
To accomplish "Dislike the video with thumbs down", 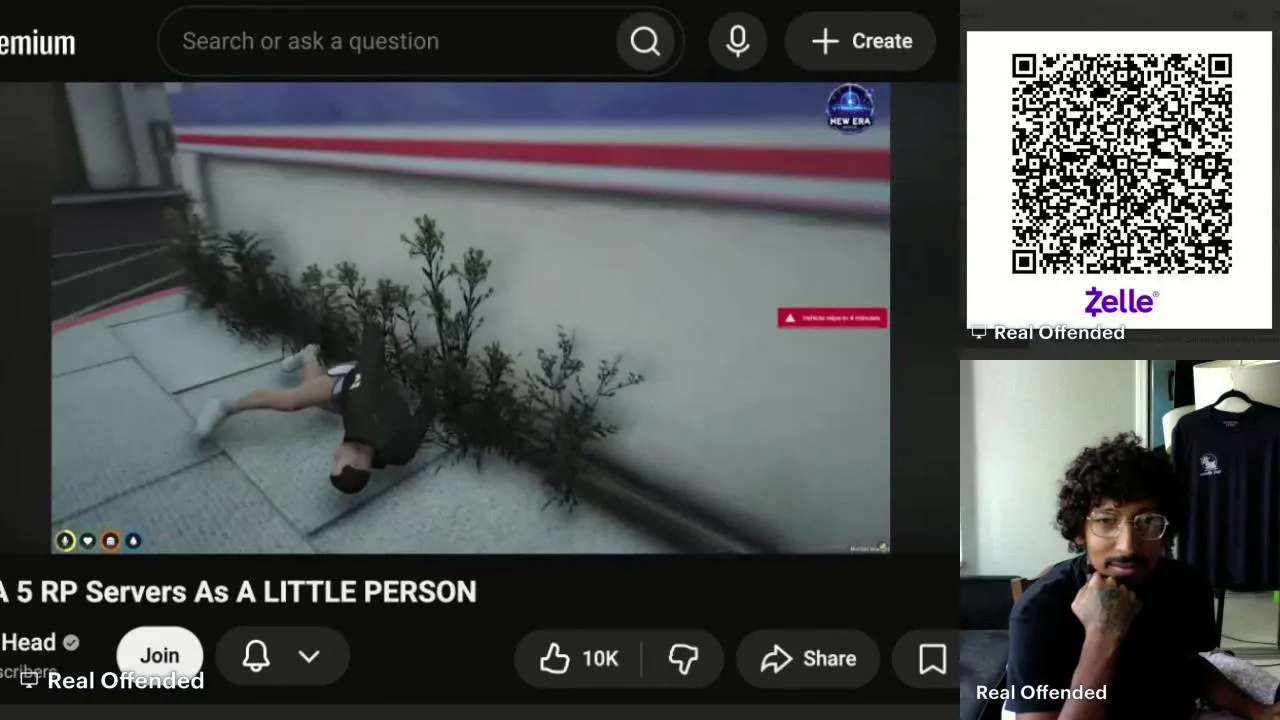I will point(684,658).
